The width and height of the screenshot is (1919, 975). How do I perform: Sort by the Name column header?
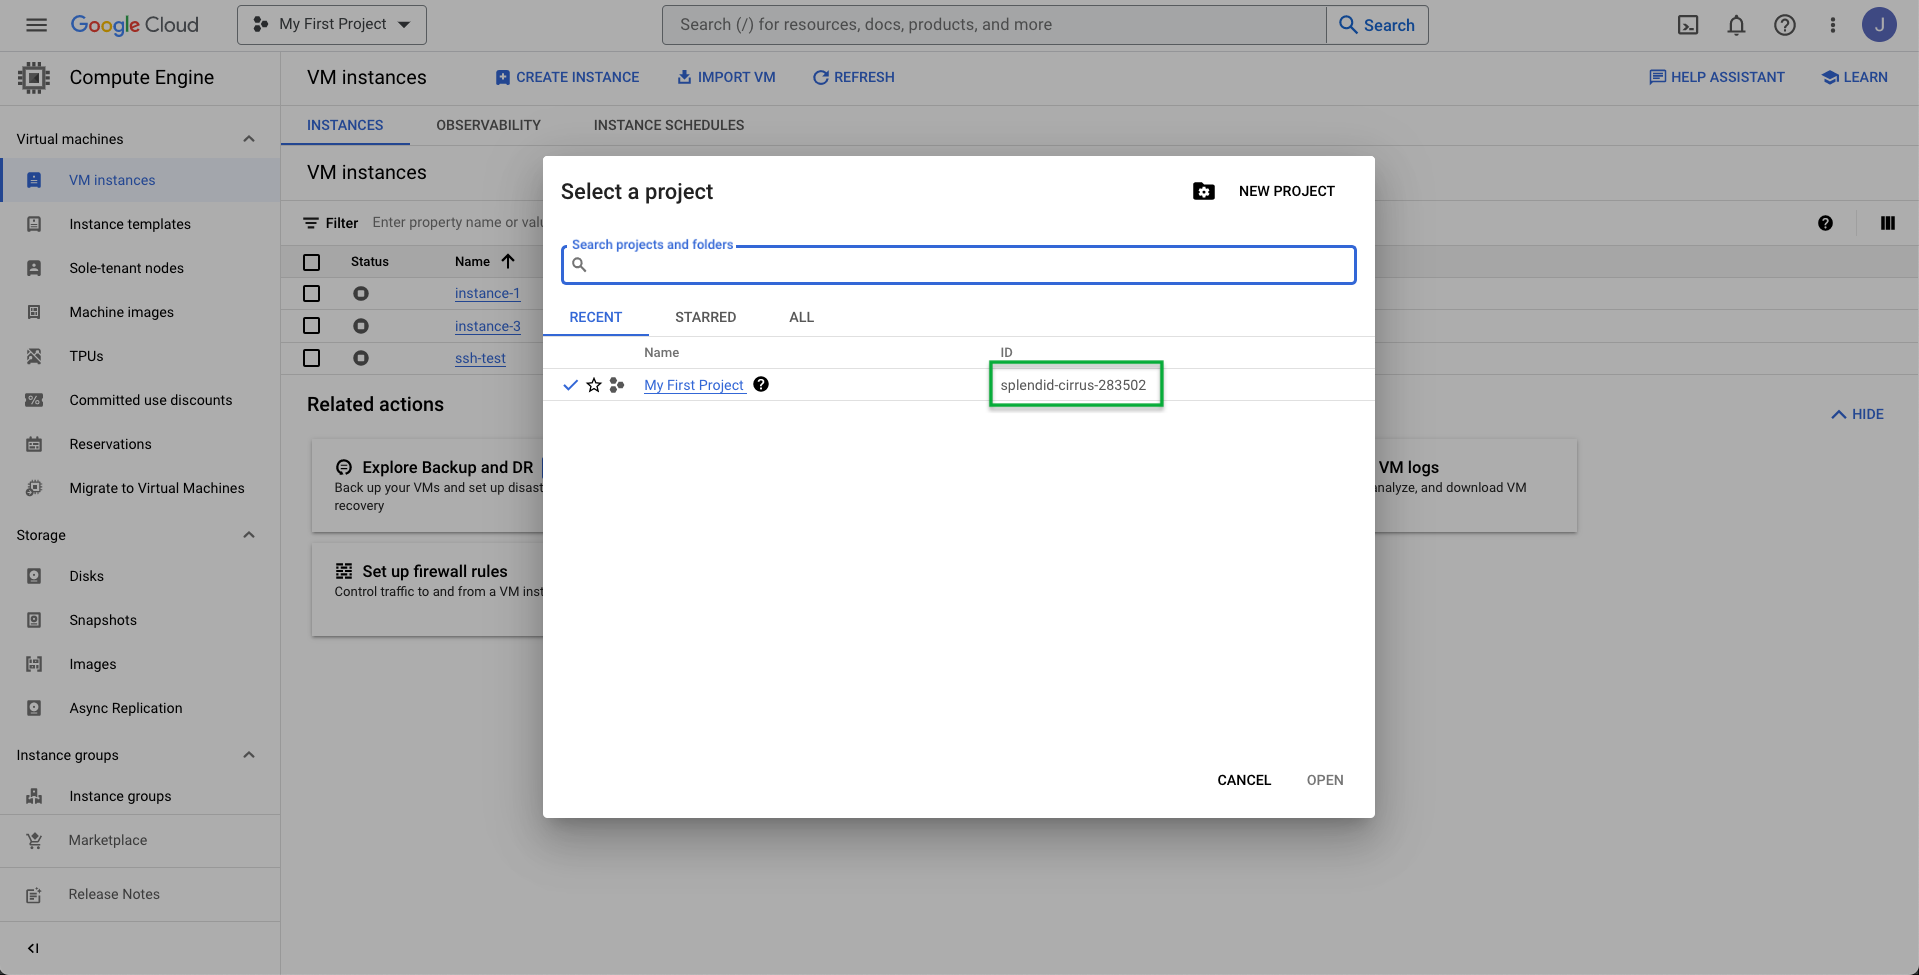tap(484, 261)
